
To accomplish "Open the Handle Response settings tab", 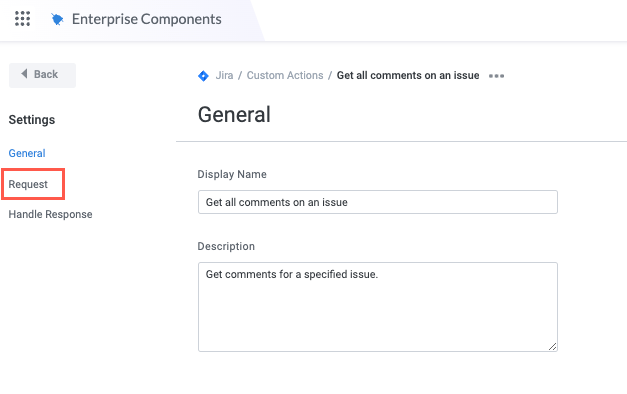I will pos(50,214).
